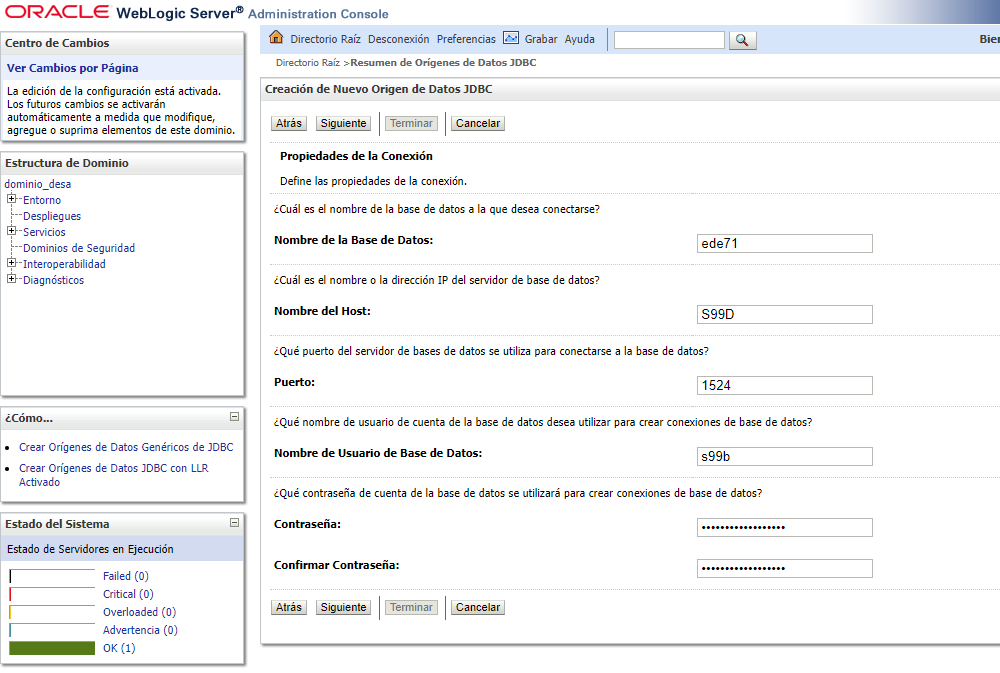Expand the Servicios tree node
This screenshot has height=673, width=1000.
point(11,231)
